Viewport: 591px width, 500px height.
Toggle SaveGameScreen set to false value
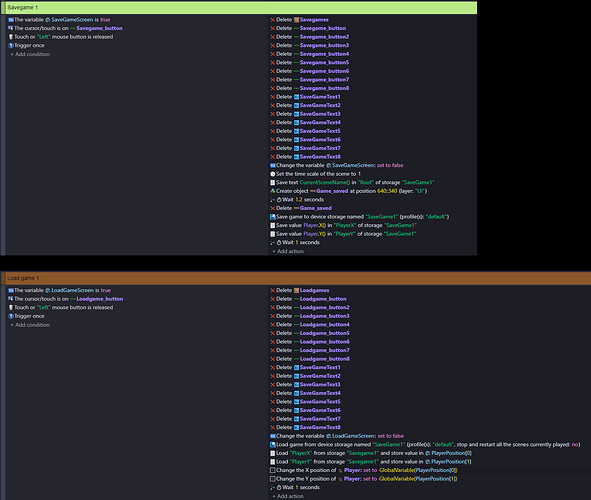tap(390, 165)
